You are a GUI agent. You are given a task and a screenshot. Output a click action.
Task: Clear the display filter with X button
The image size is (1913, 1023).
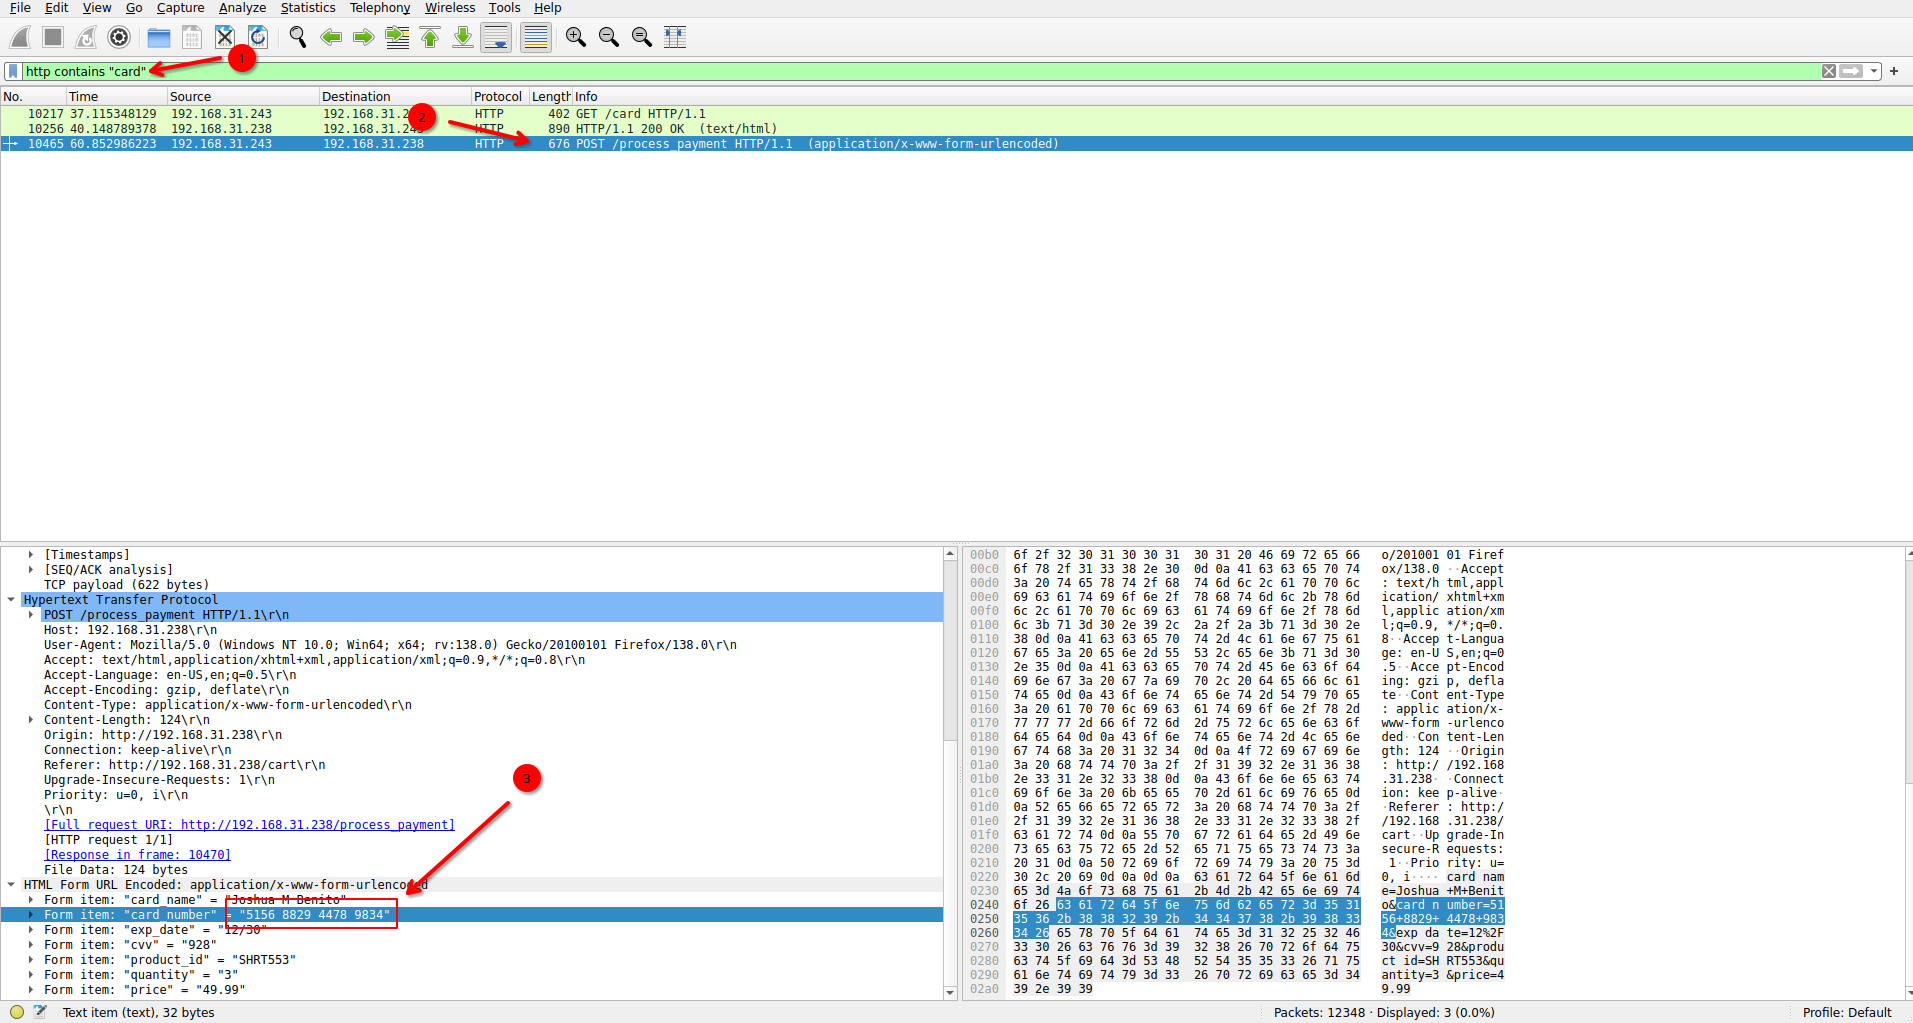click(1829, 71)
